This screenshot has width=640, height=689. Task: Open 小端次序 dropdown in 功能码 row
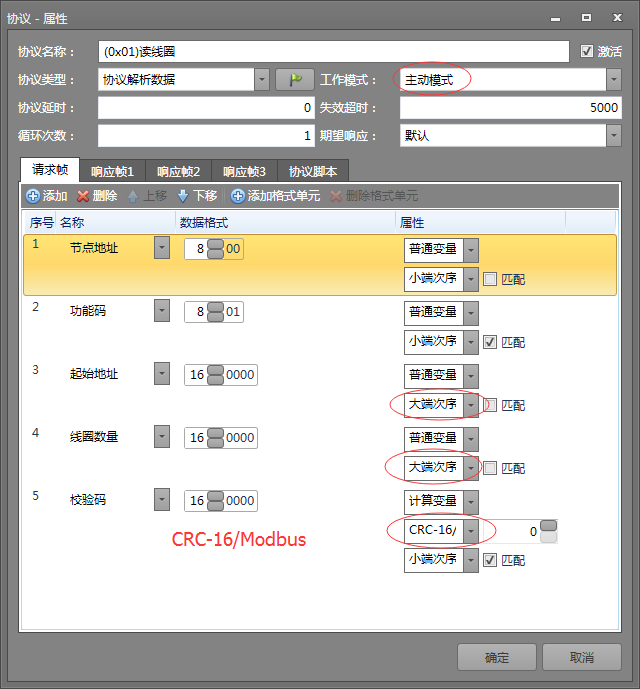471,342
